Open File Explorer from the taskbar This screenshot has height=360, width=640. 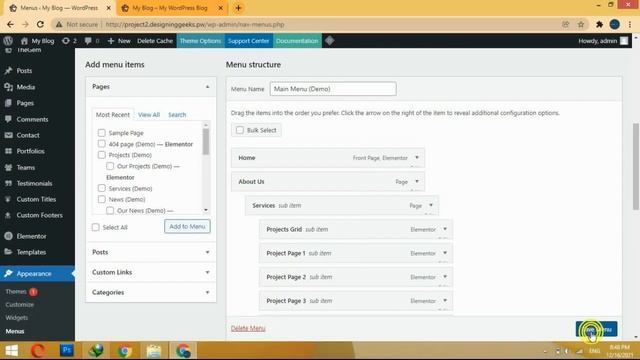click(153, 351)
